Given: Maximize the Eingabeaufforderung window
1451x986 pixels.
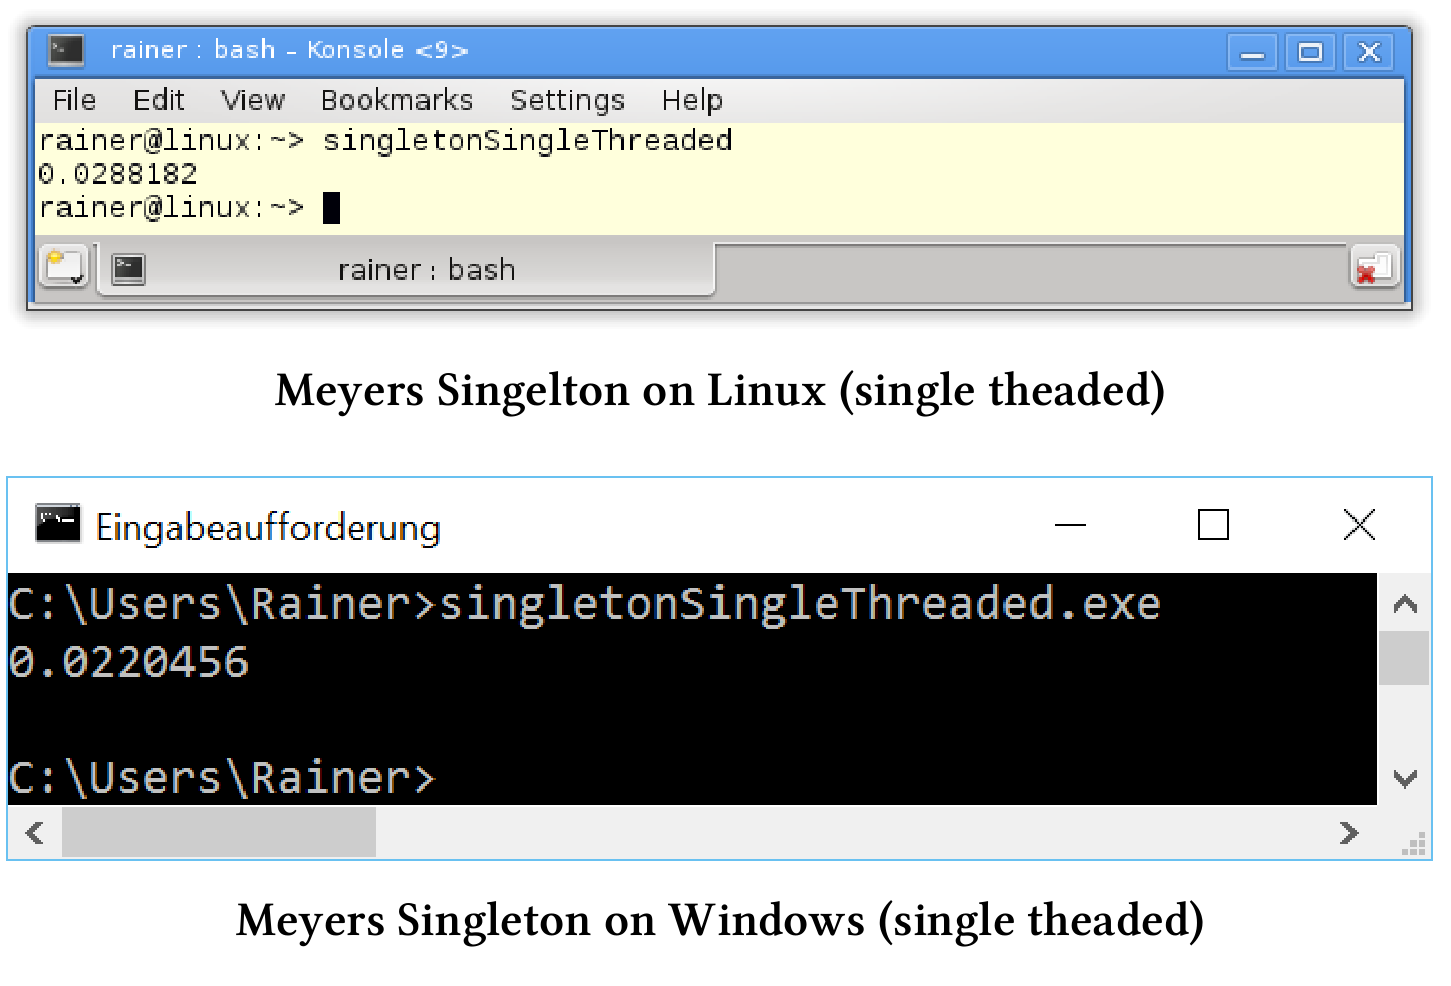Looking at the screenshot, I should click(x=1213, y=525).
